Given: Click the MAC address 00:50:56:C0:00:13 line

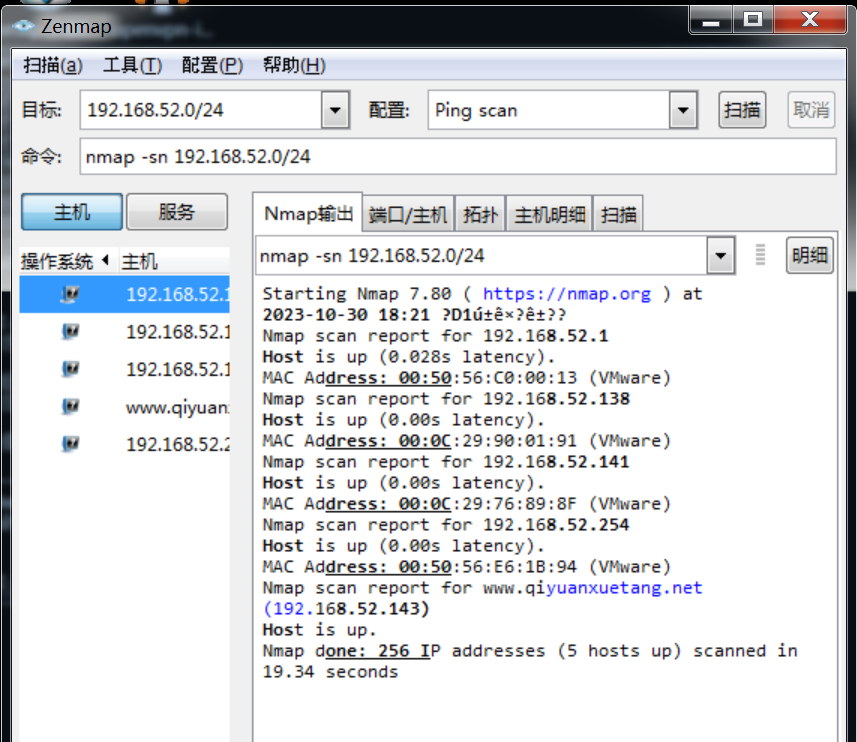Looking at the screenshot, I should (x=466, y=378).
